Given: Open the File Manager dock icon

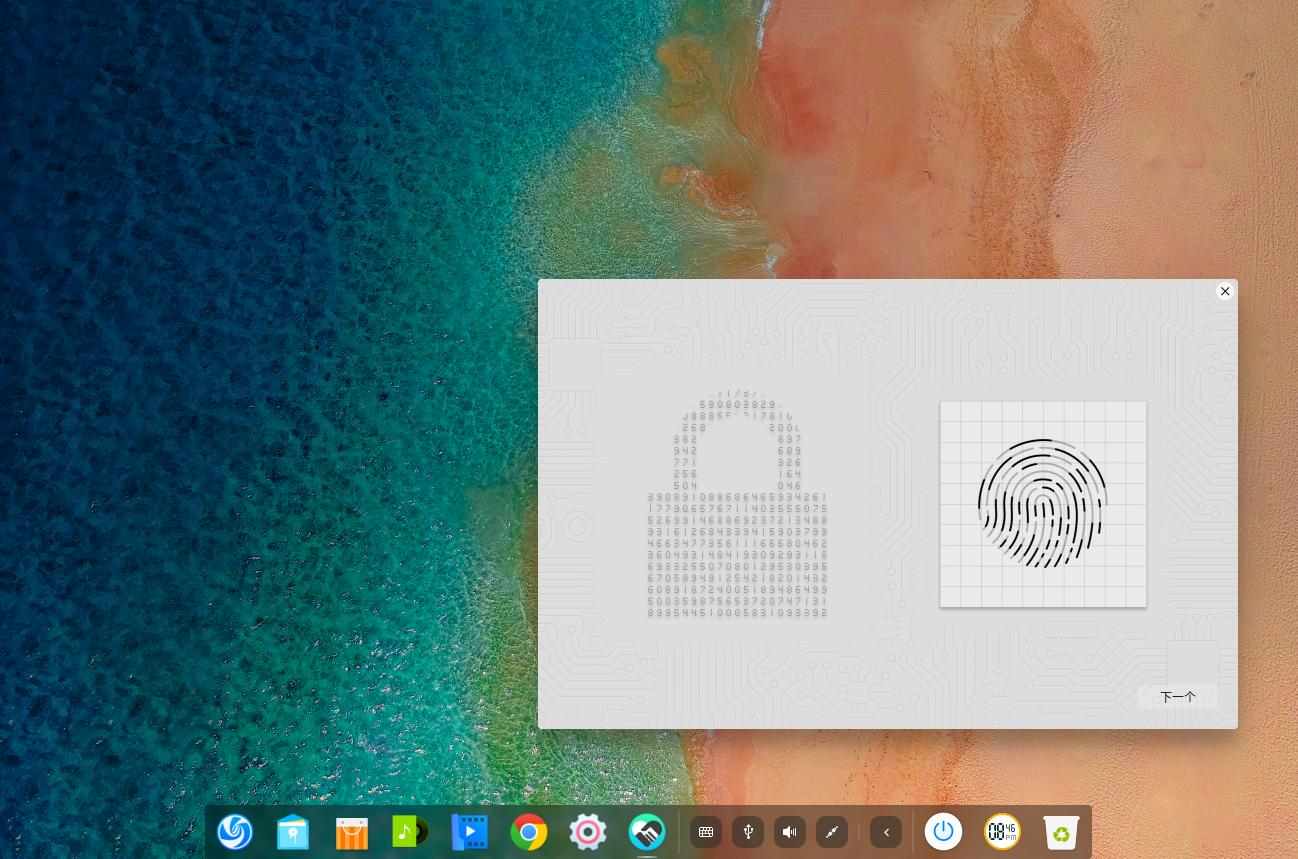Looking at the screenshot, I should [x=293, y=832].
